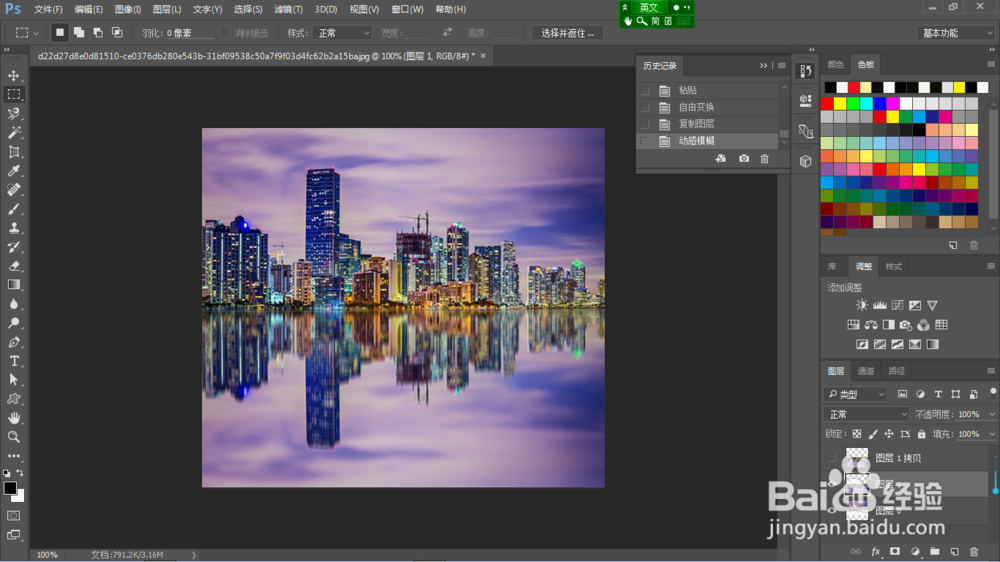Select the Rectangular Marquee tool
Viewport: 1000px width, 562px height.
click(x=13, y=94)
